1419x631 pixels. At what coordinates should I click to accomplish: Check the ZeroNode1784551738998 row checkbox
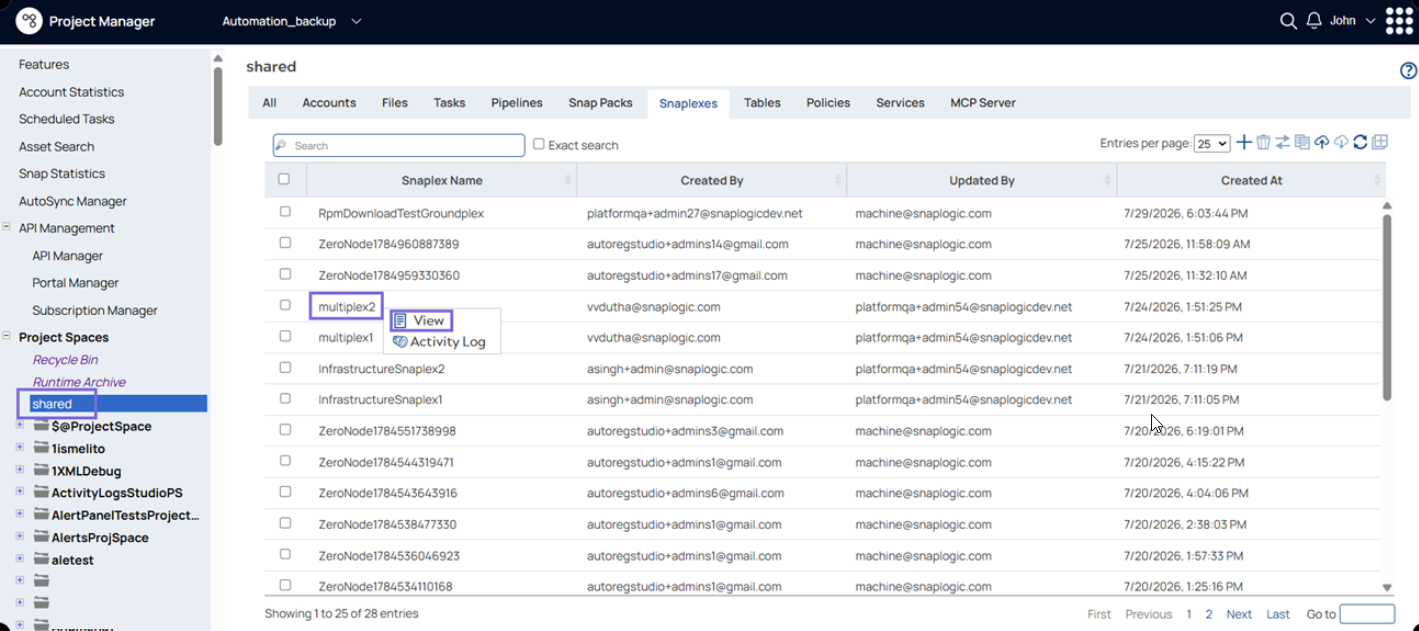285,429
